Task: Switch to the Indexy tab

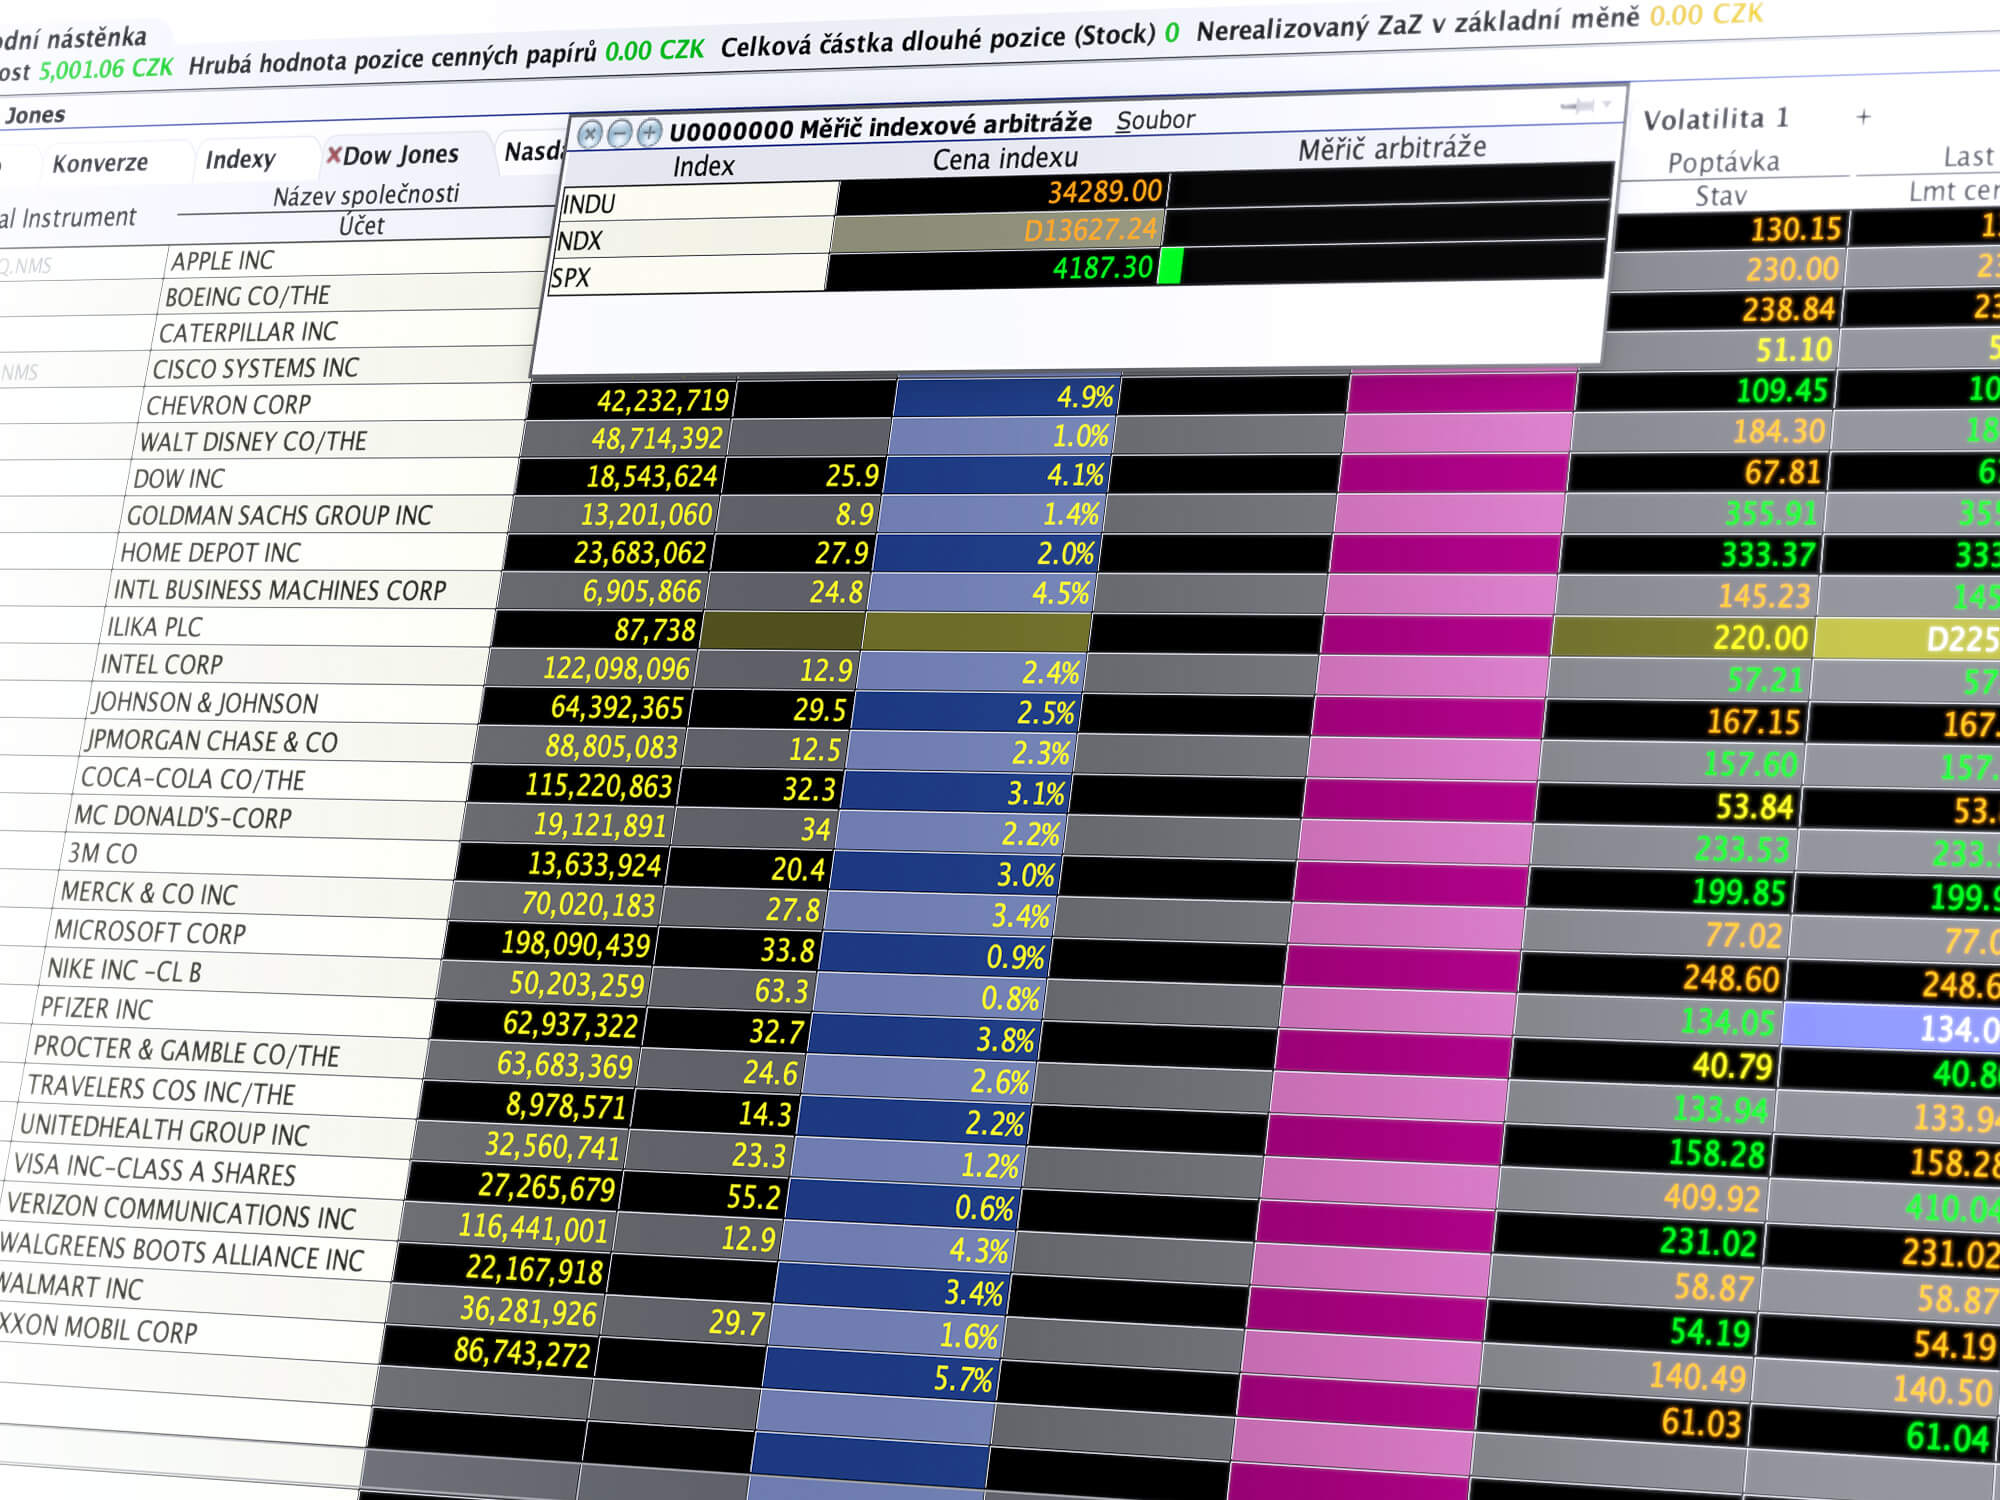Action: (x=240, y=159)
